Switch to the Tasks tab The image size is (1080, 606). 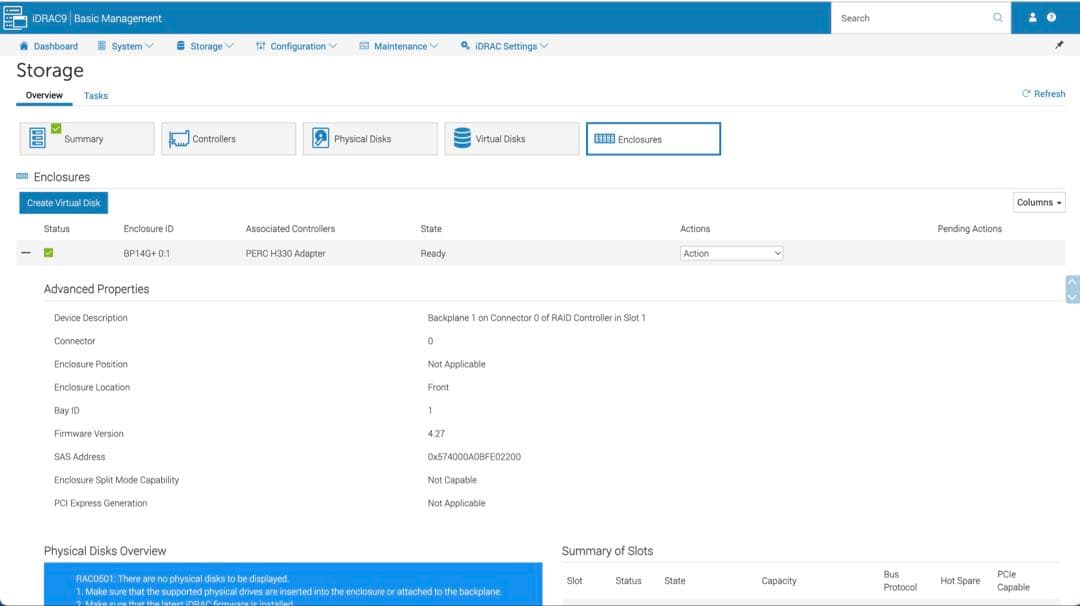96,96
